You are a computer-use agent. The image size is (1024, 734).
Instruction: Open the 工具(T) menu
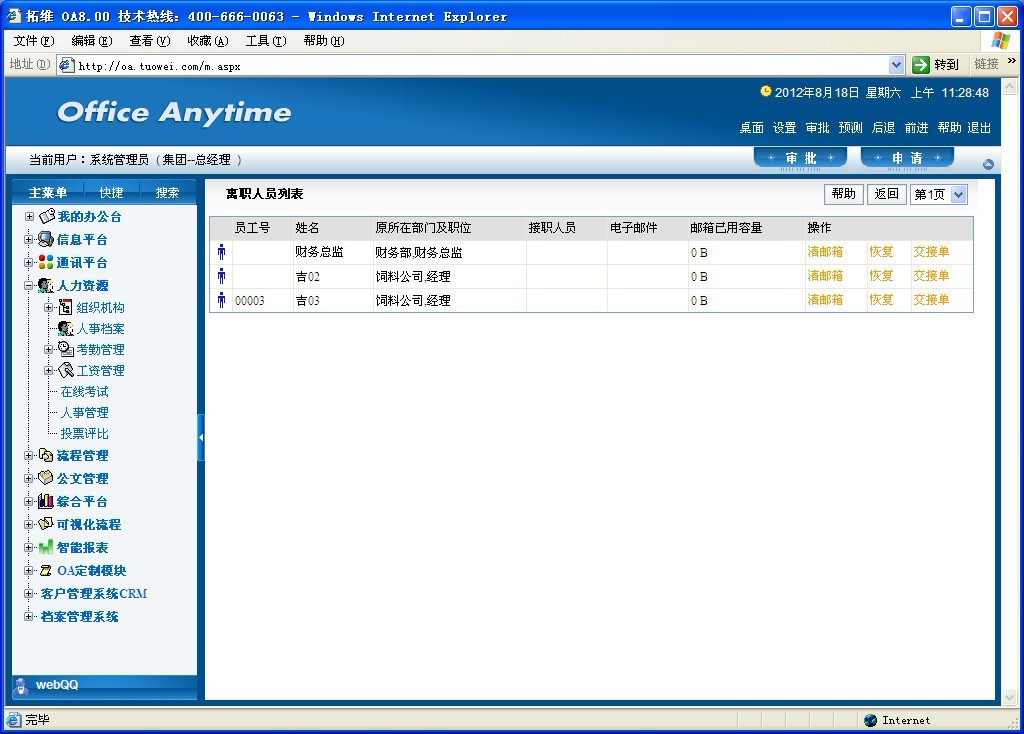pos(265,41)
